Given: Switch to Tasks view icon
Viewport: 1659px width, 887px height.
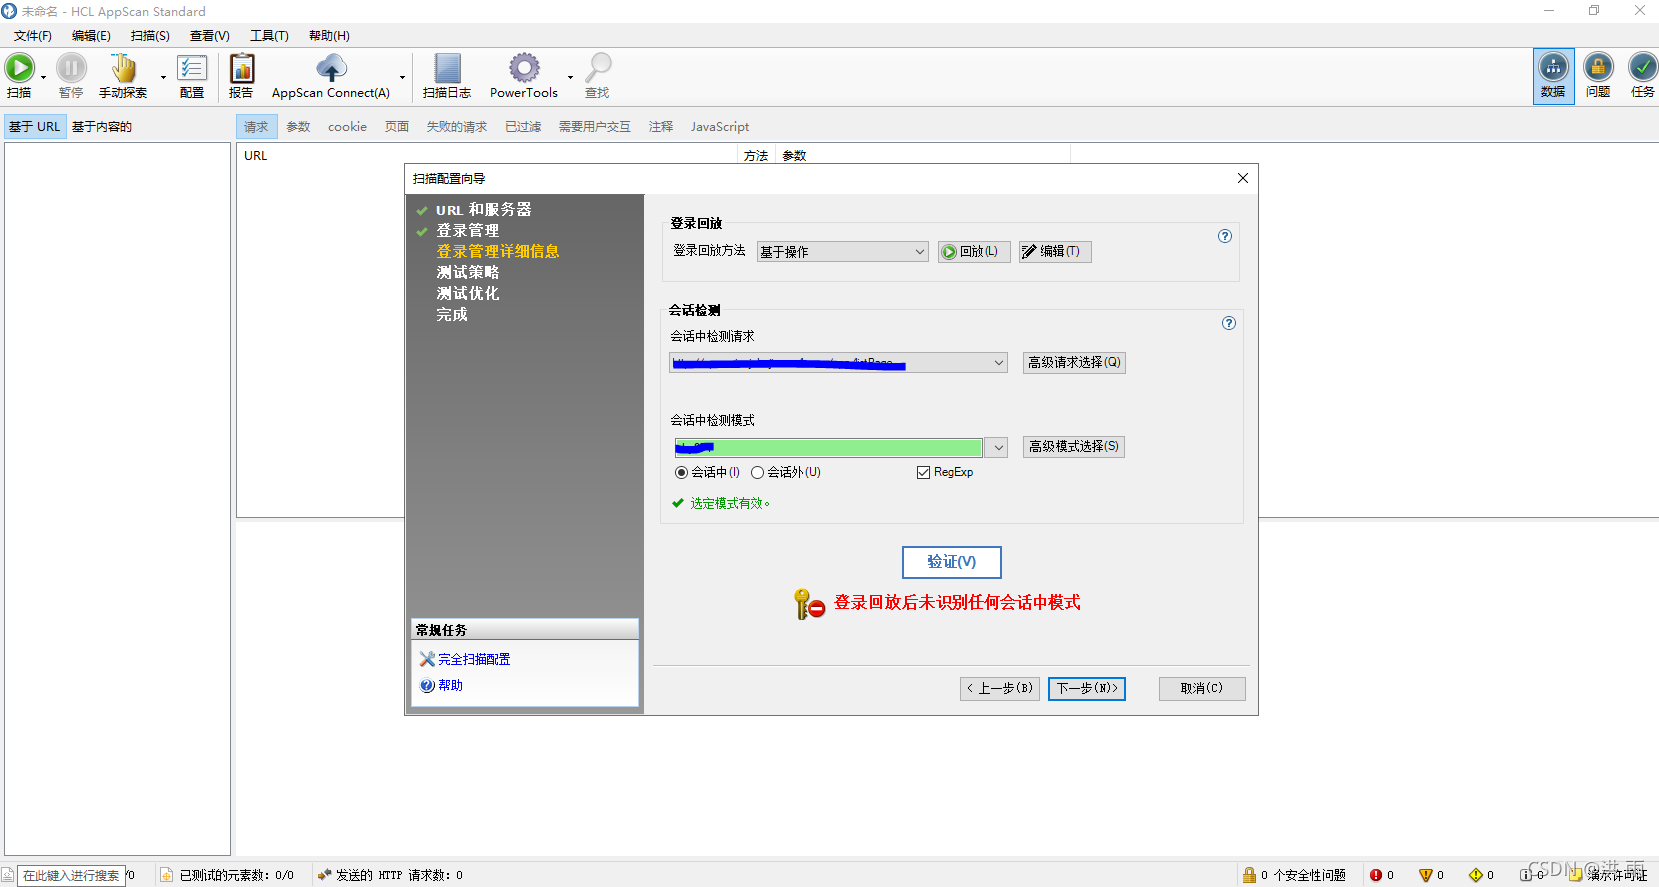Looking at the screenshot, I should tap(1642, 67).
